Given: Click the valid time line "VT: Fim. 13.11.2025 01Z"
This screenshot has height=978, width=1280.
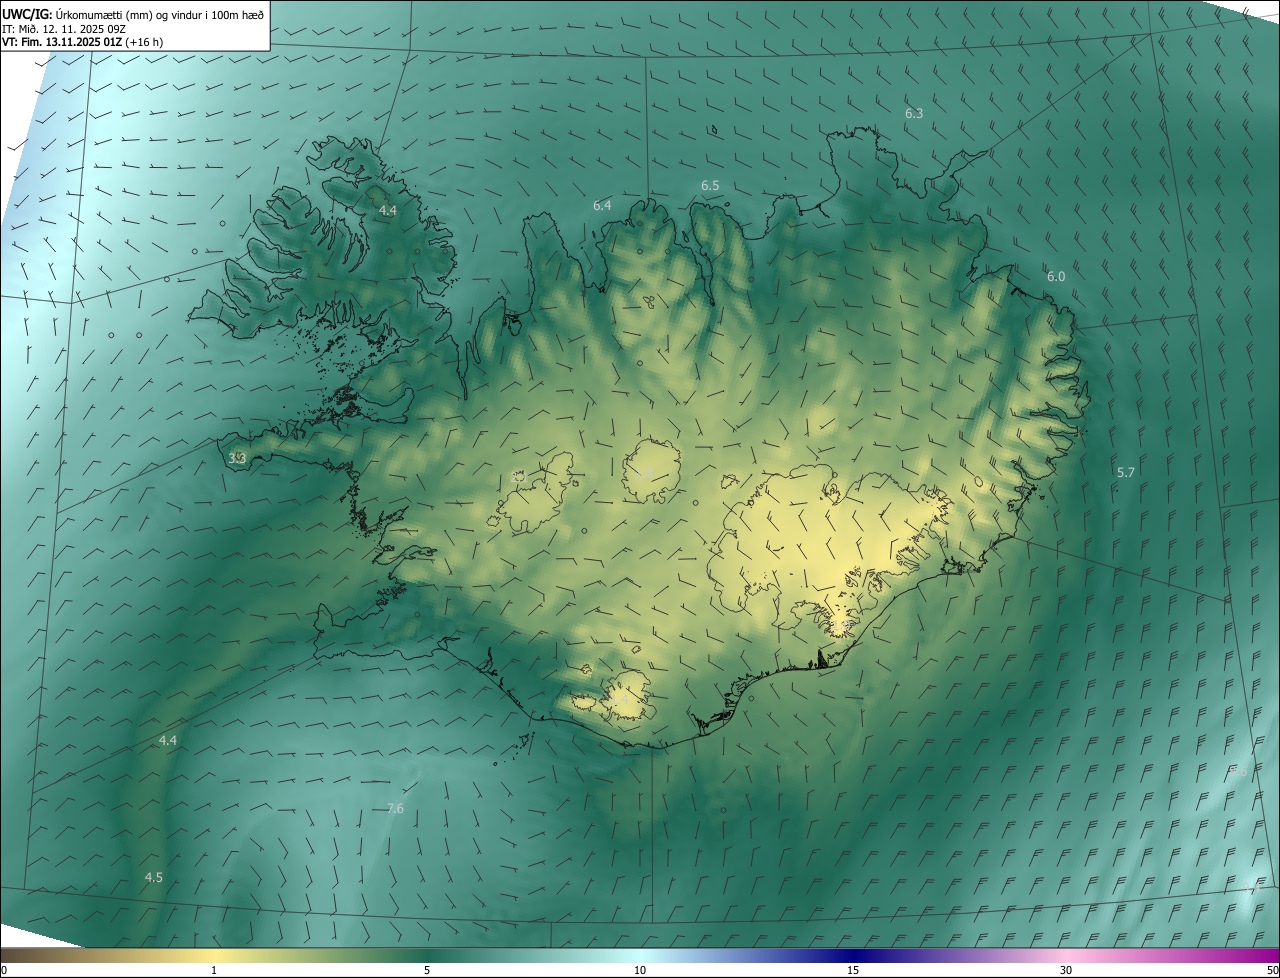Looking at the screenshot, I should [83, 43].
